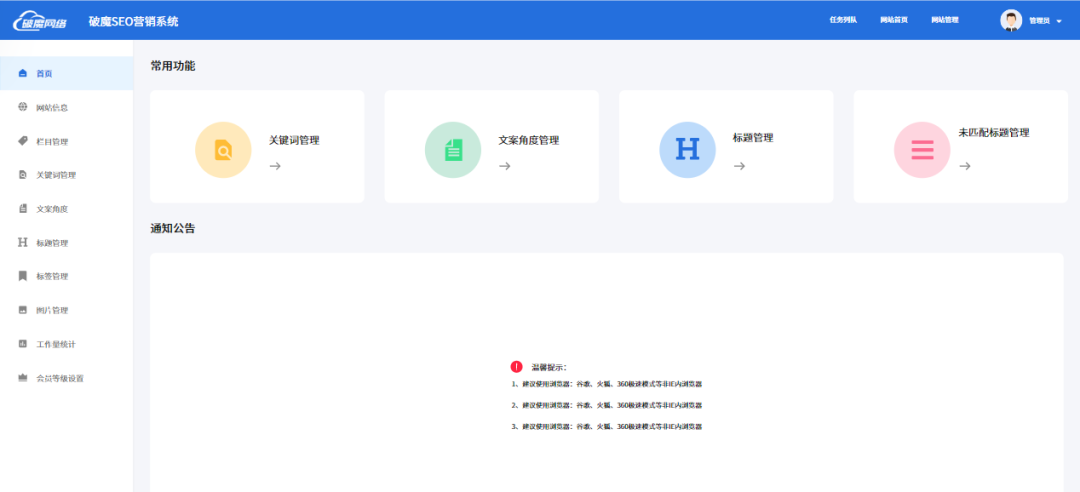Click the H icon for sidebar 标题管理
The width and height of the screenshot is (1080, 492).
(23, 243)
